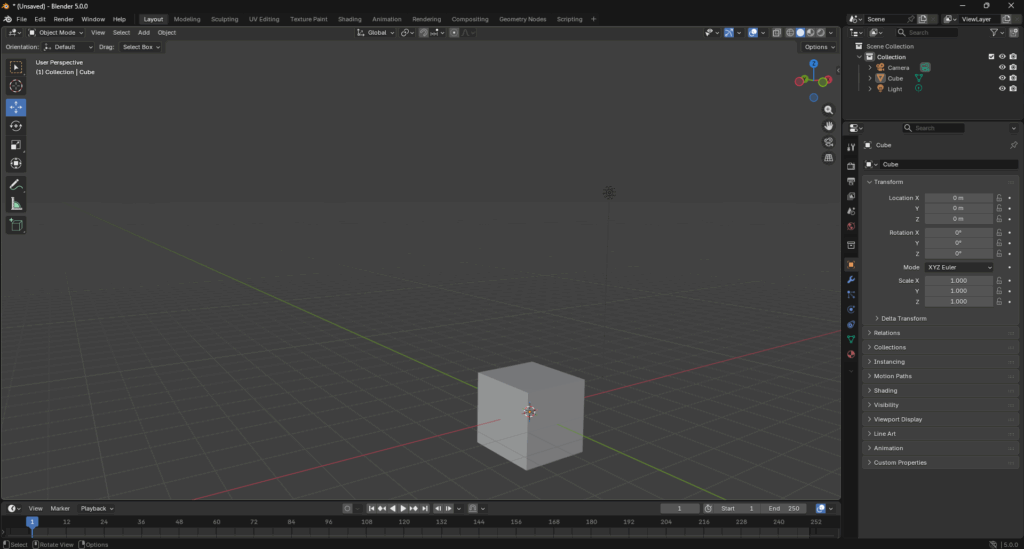
Task: Click the Location X value field
Action: click(x=958, y=198)
